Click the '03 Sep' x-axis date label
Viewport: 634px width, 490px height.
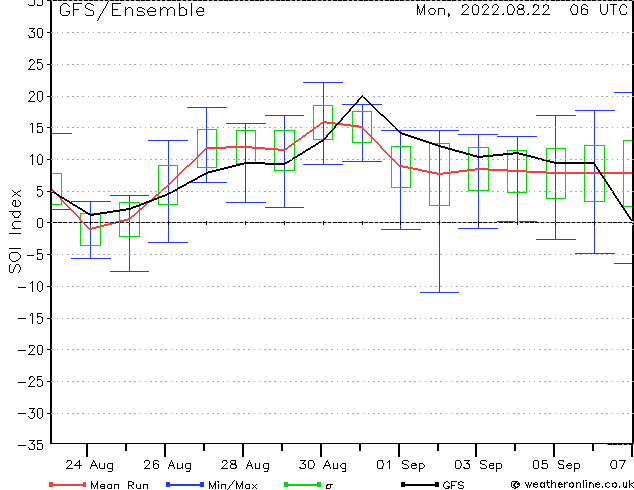(478, 465)
